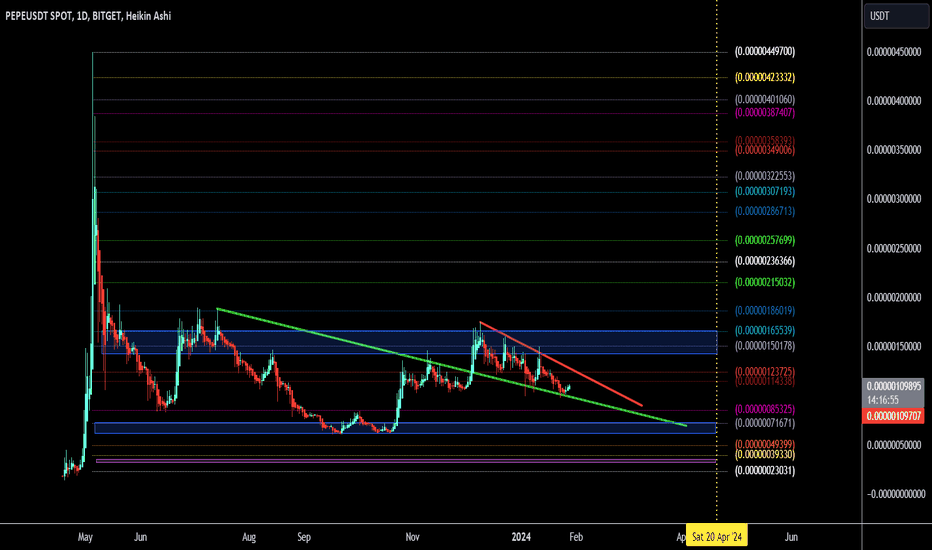The width and height of the screenshot is (932, 550).
Task: Click the fib level label 0.00000322553
Action: (764, 176)
